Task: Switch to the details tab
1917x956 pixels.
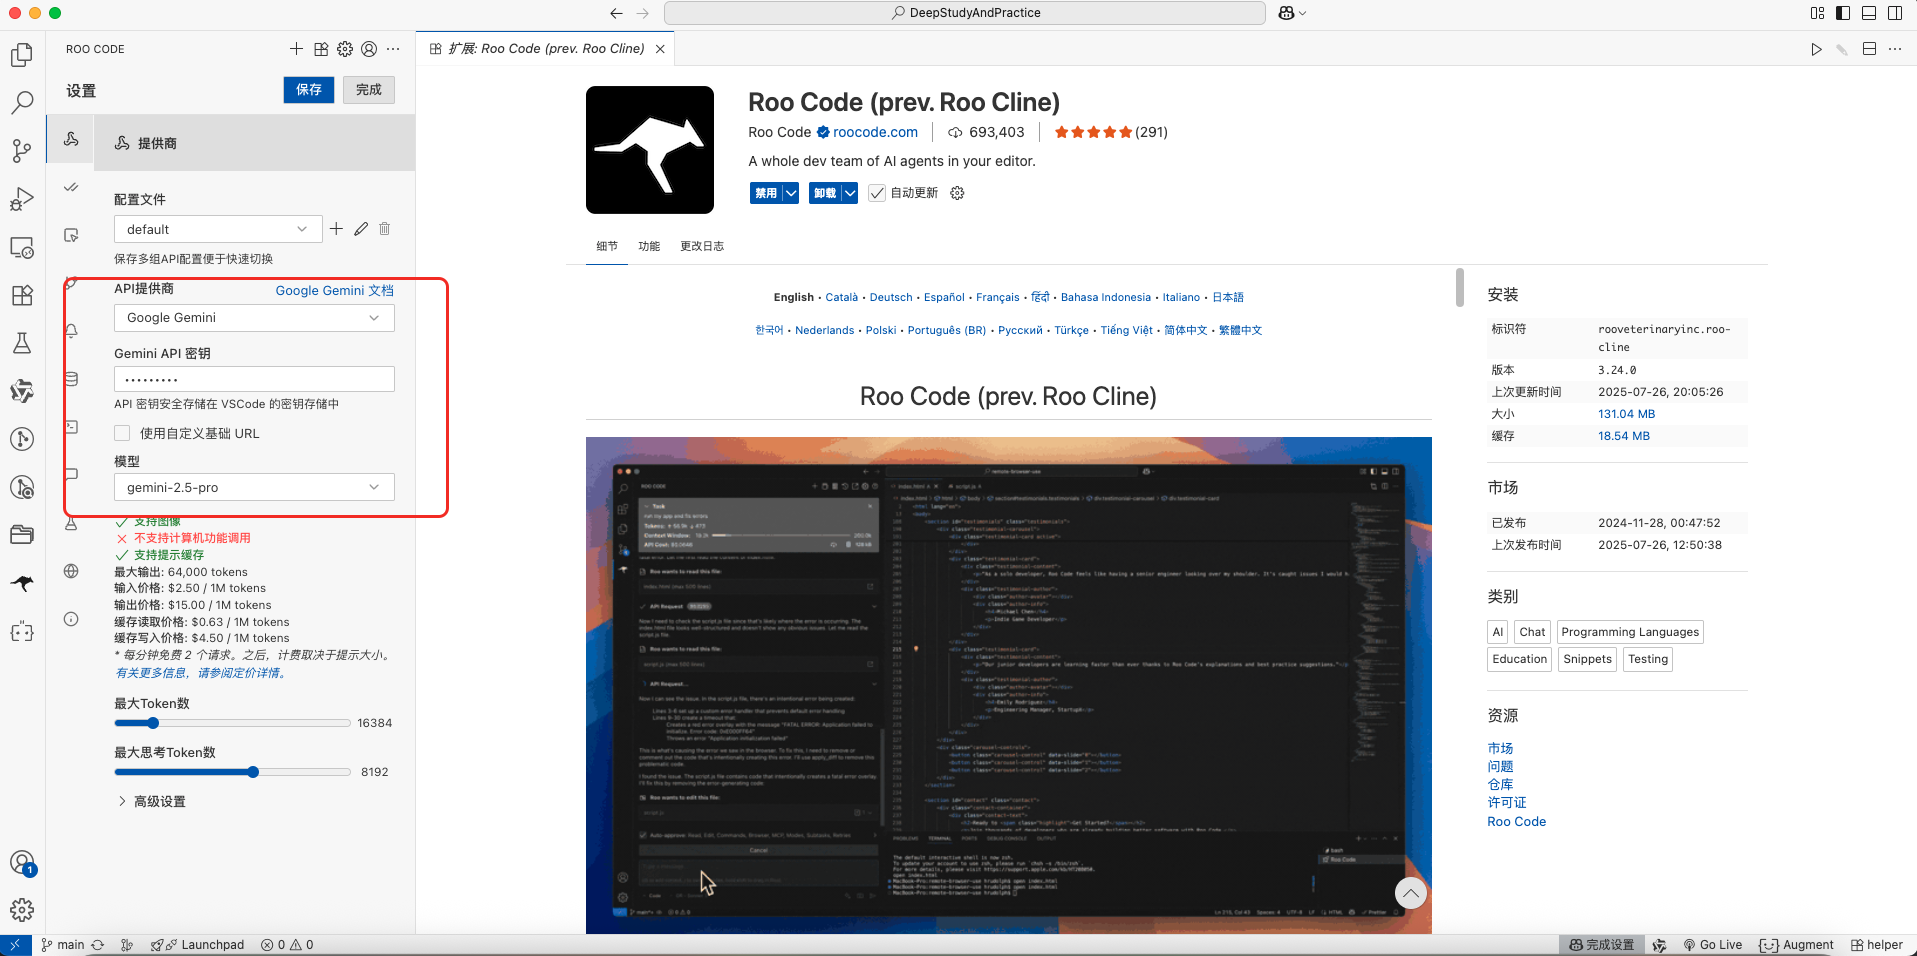Action: [607, 246]
